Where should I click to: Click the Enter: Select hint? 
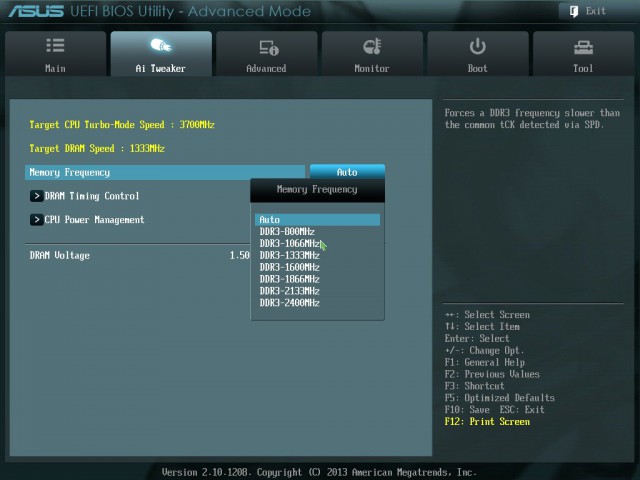tap(477, 338)
